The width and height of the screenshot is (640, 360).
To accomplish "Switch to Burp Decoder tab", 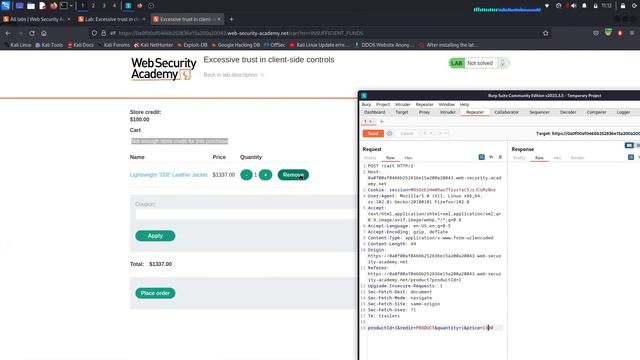I will 568,112.
